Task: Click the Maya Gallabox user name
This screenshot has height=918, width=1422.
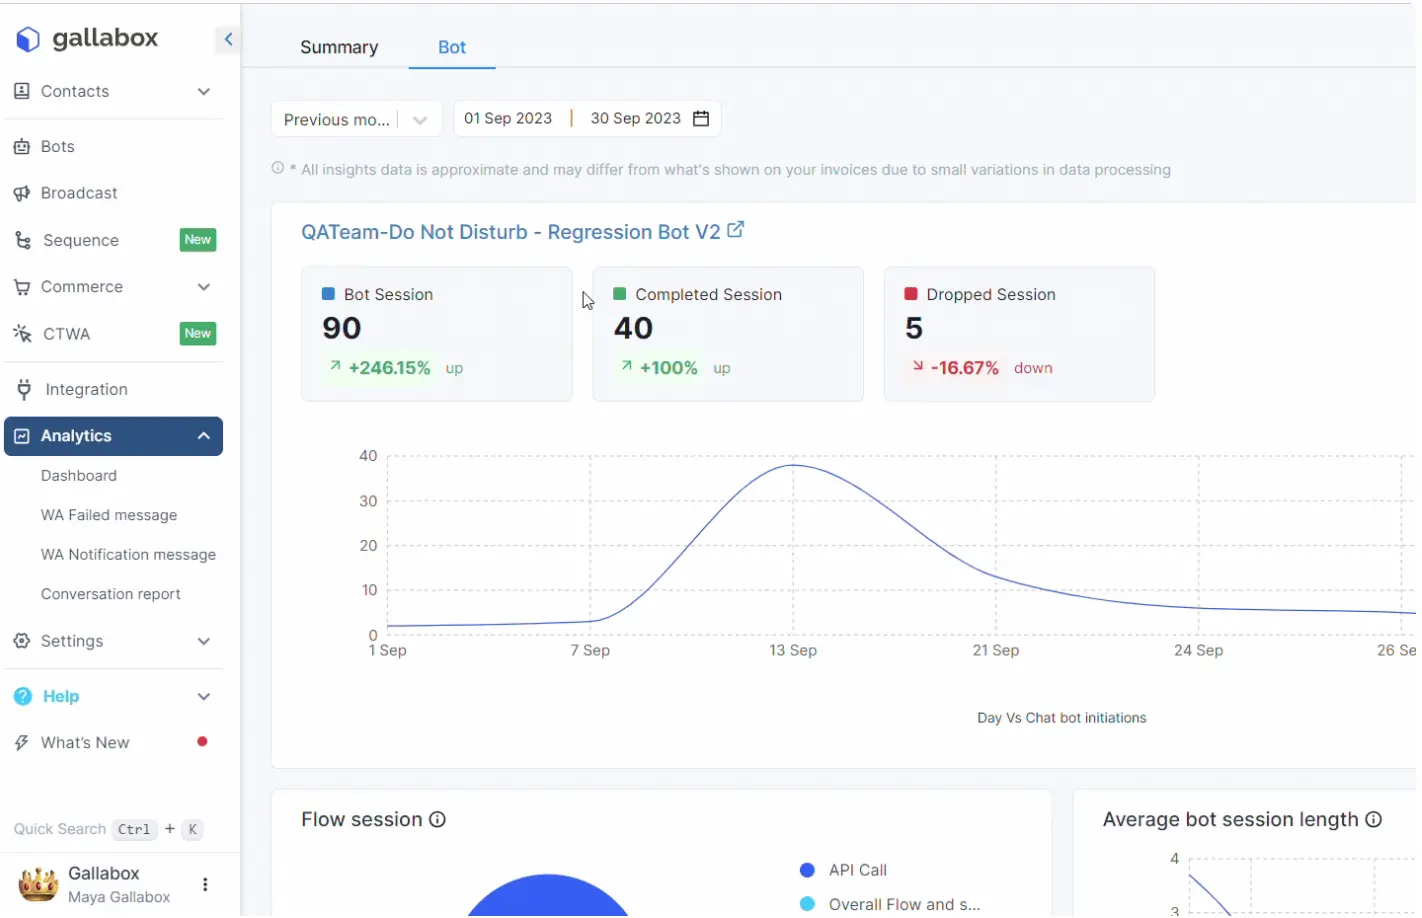Action: tap(119, 898)
